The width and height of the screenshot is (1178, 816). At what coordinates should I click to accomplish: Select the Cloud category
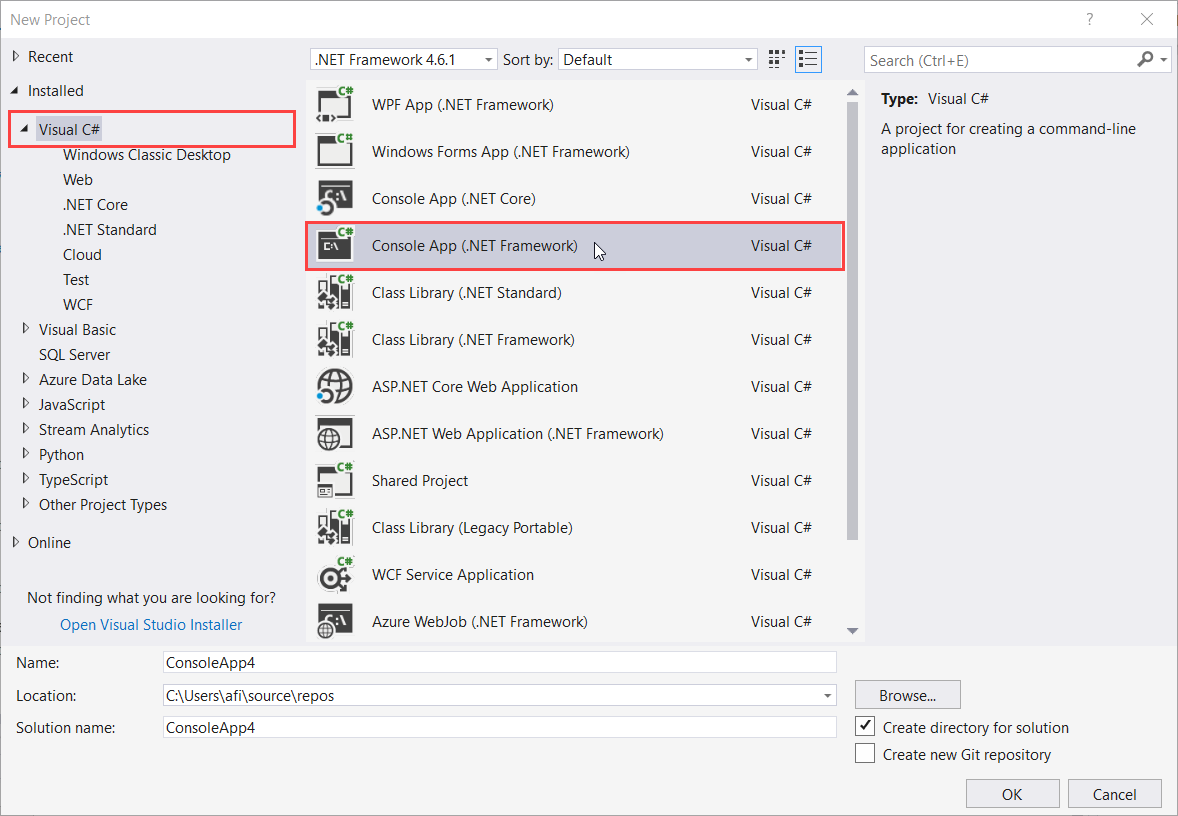click(x=82, y=255)
